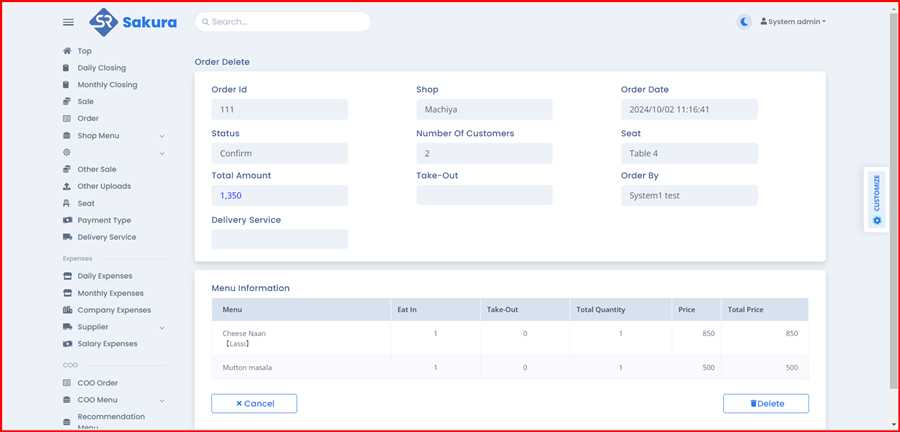Screen dimensions: 900x432
Task: Open the Customize side panel
Action: click(876, 199)
